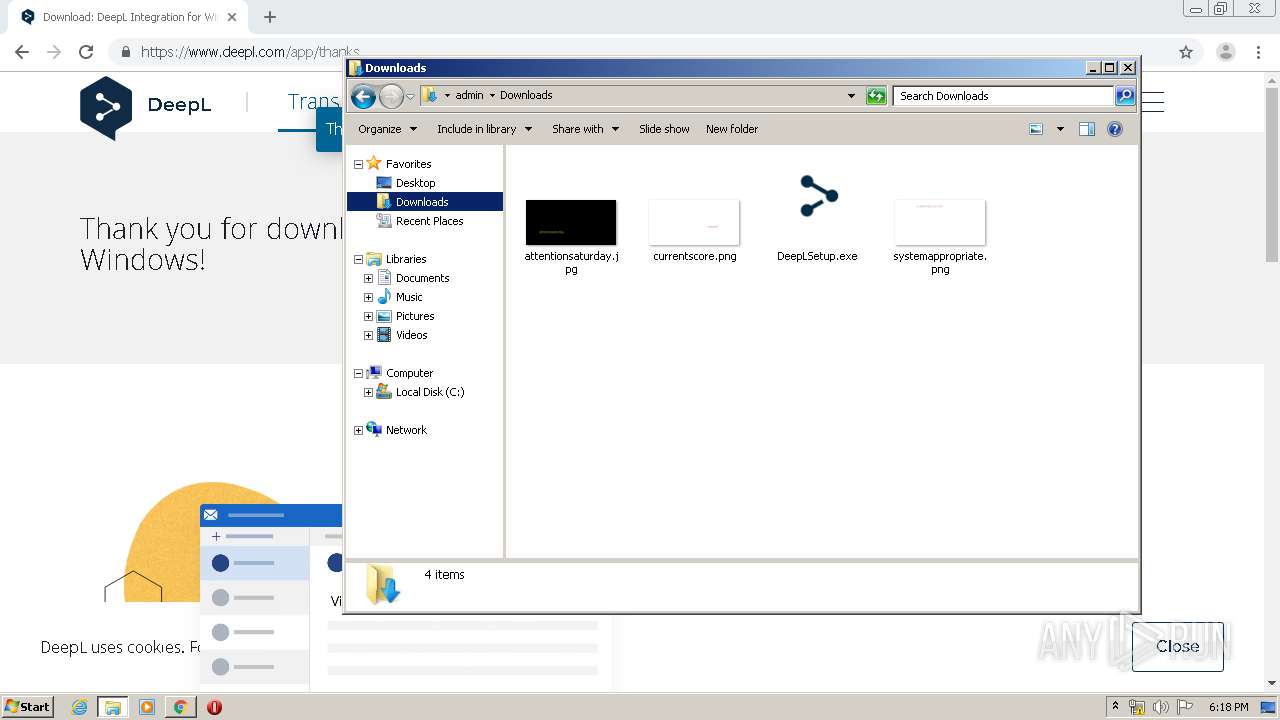Open Internet Explorer from taskbar
This screenshot has width=1280, height=720.
pos(80,707)
